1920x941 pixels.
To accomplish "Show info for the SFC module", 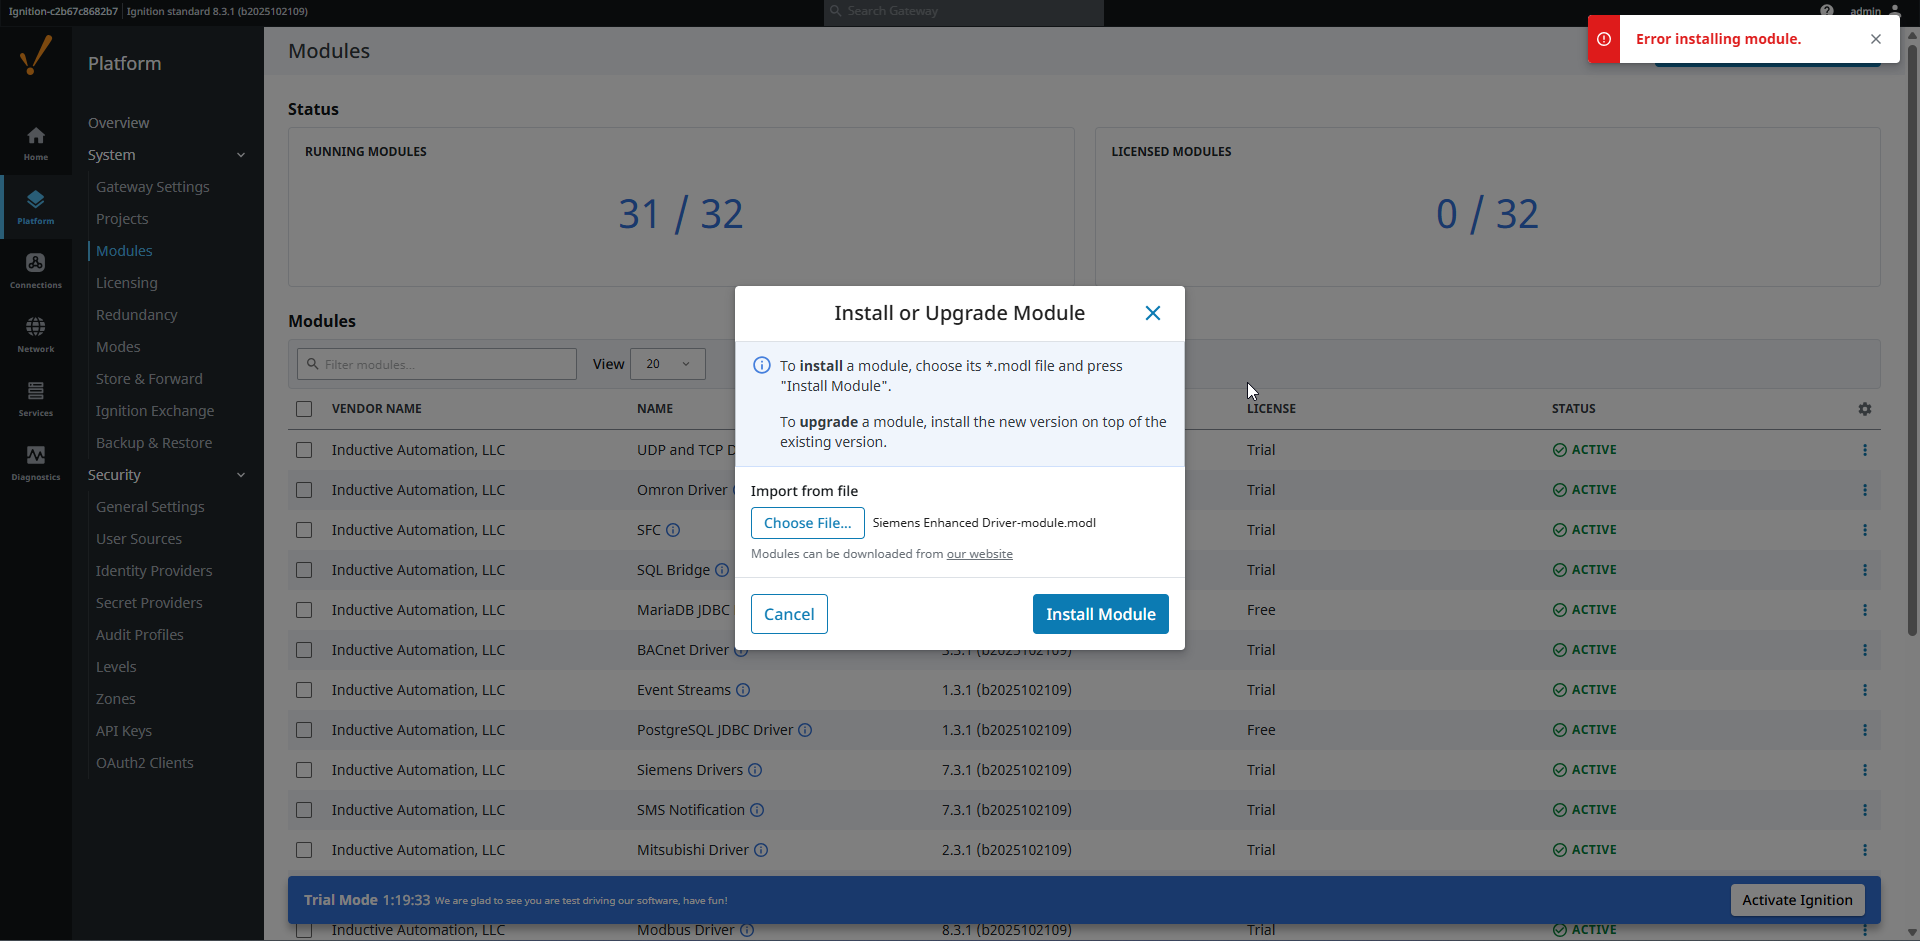I will coord(673,530).
